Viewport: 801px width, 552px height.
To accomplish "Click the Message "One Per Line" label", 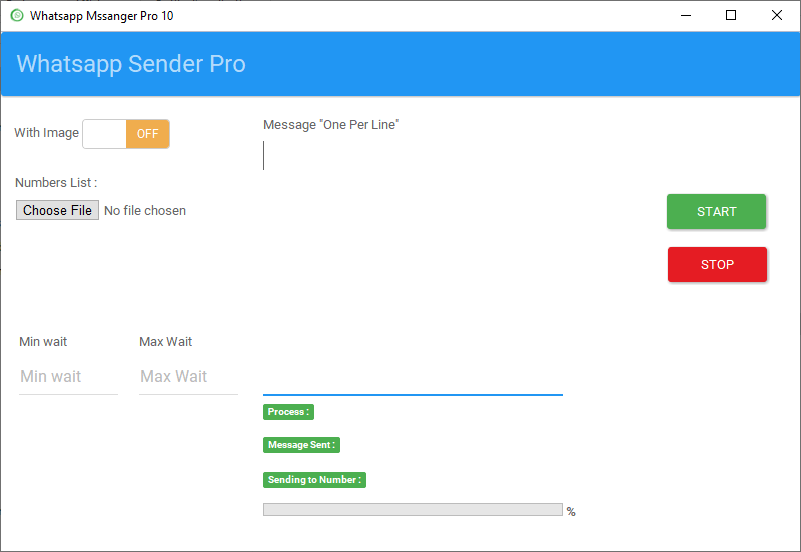I will click(331, 125).
